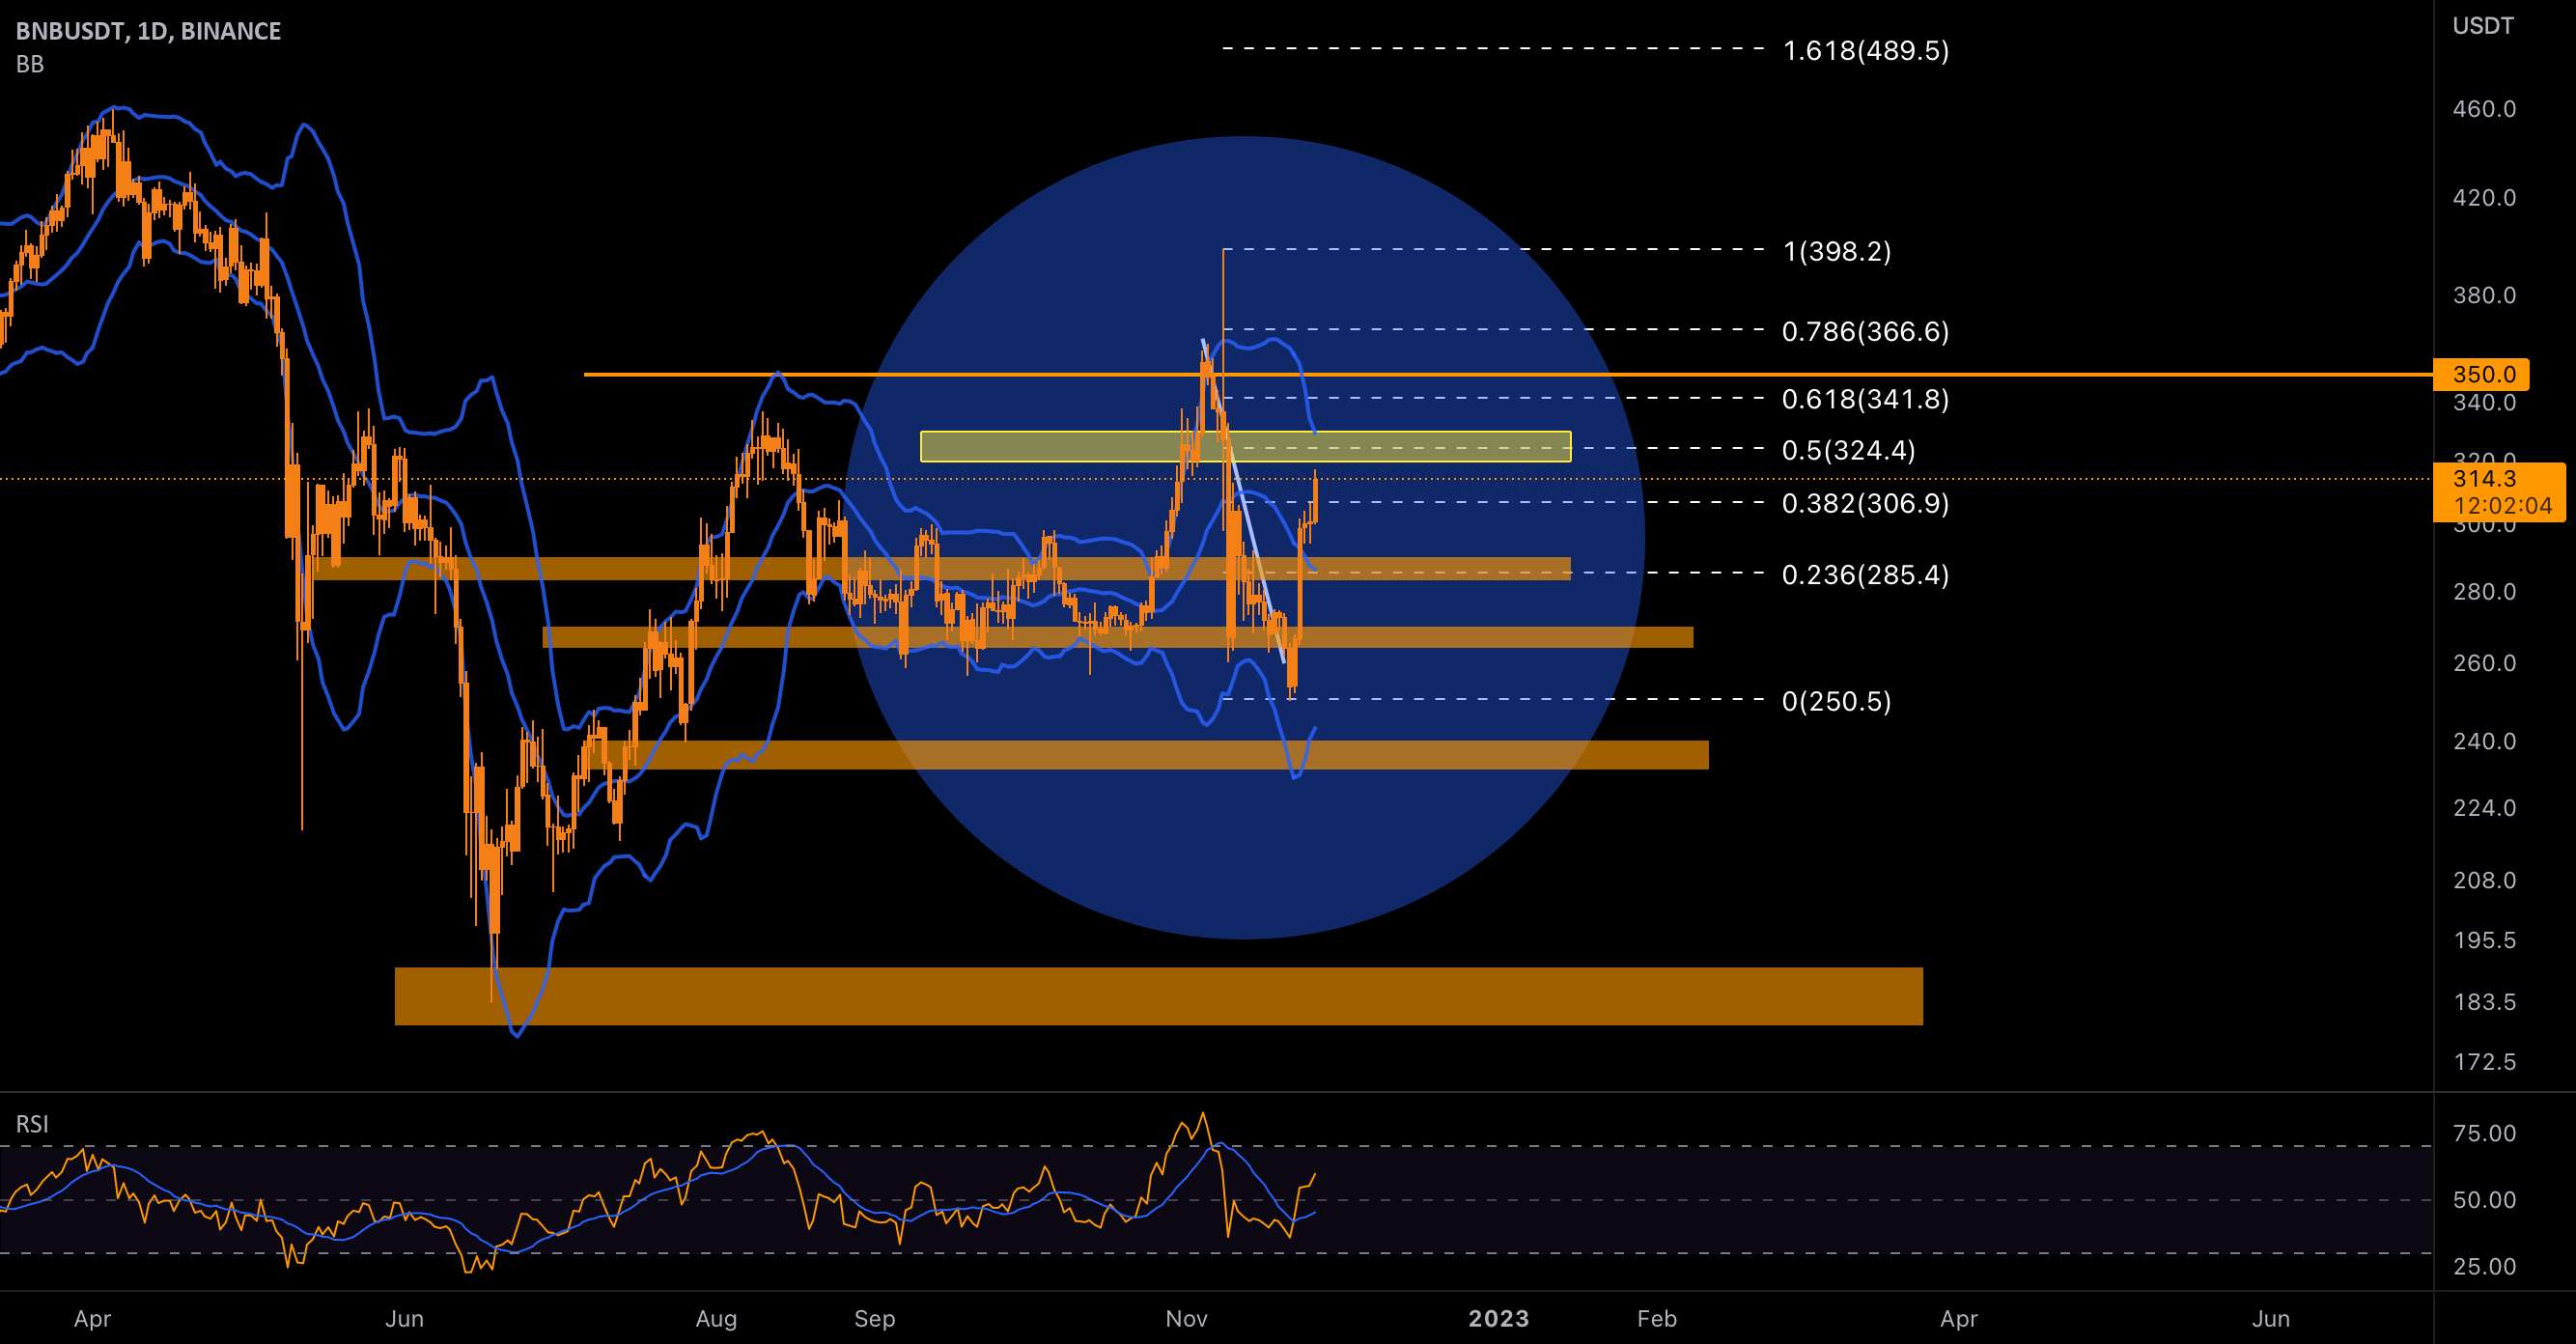Click the 2023 label on time axis

(x=1498, y=1319)
